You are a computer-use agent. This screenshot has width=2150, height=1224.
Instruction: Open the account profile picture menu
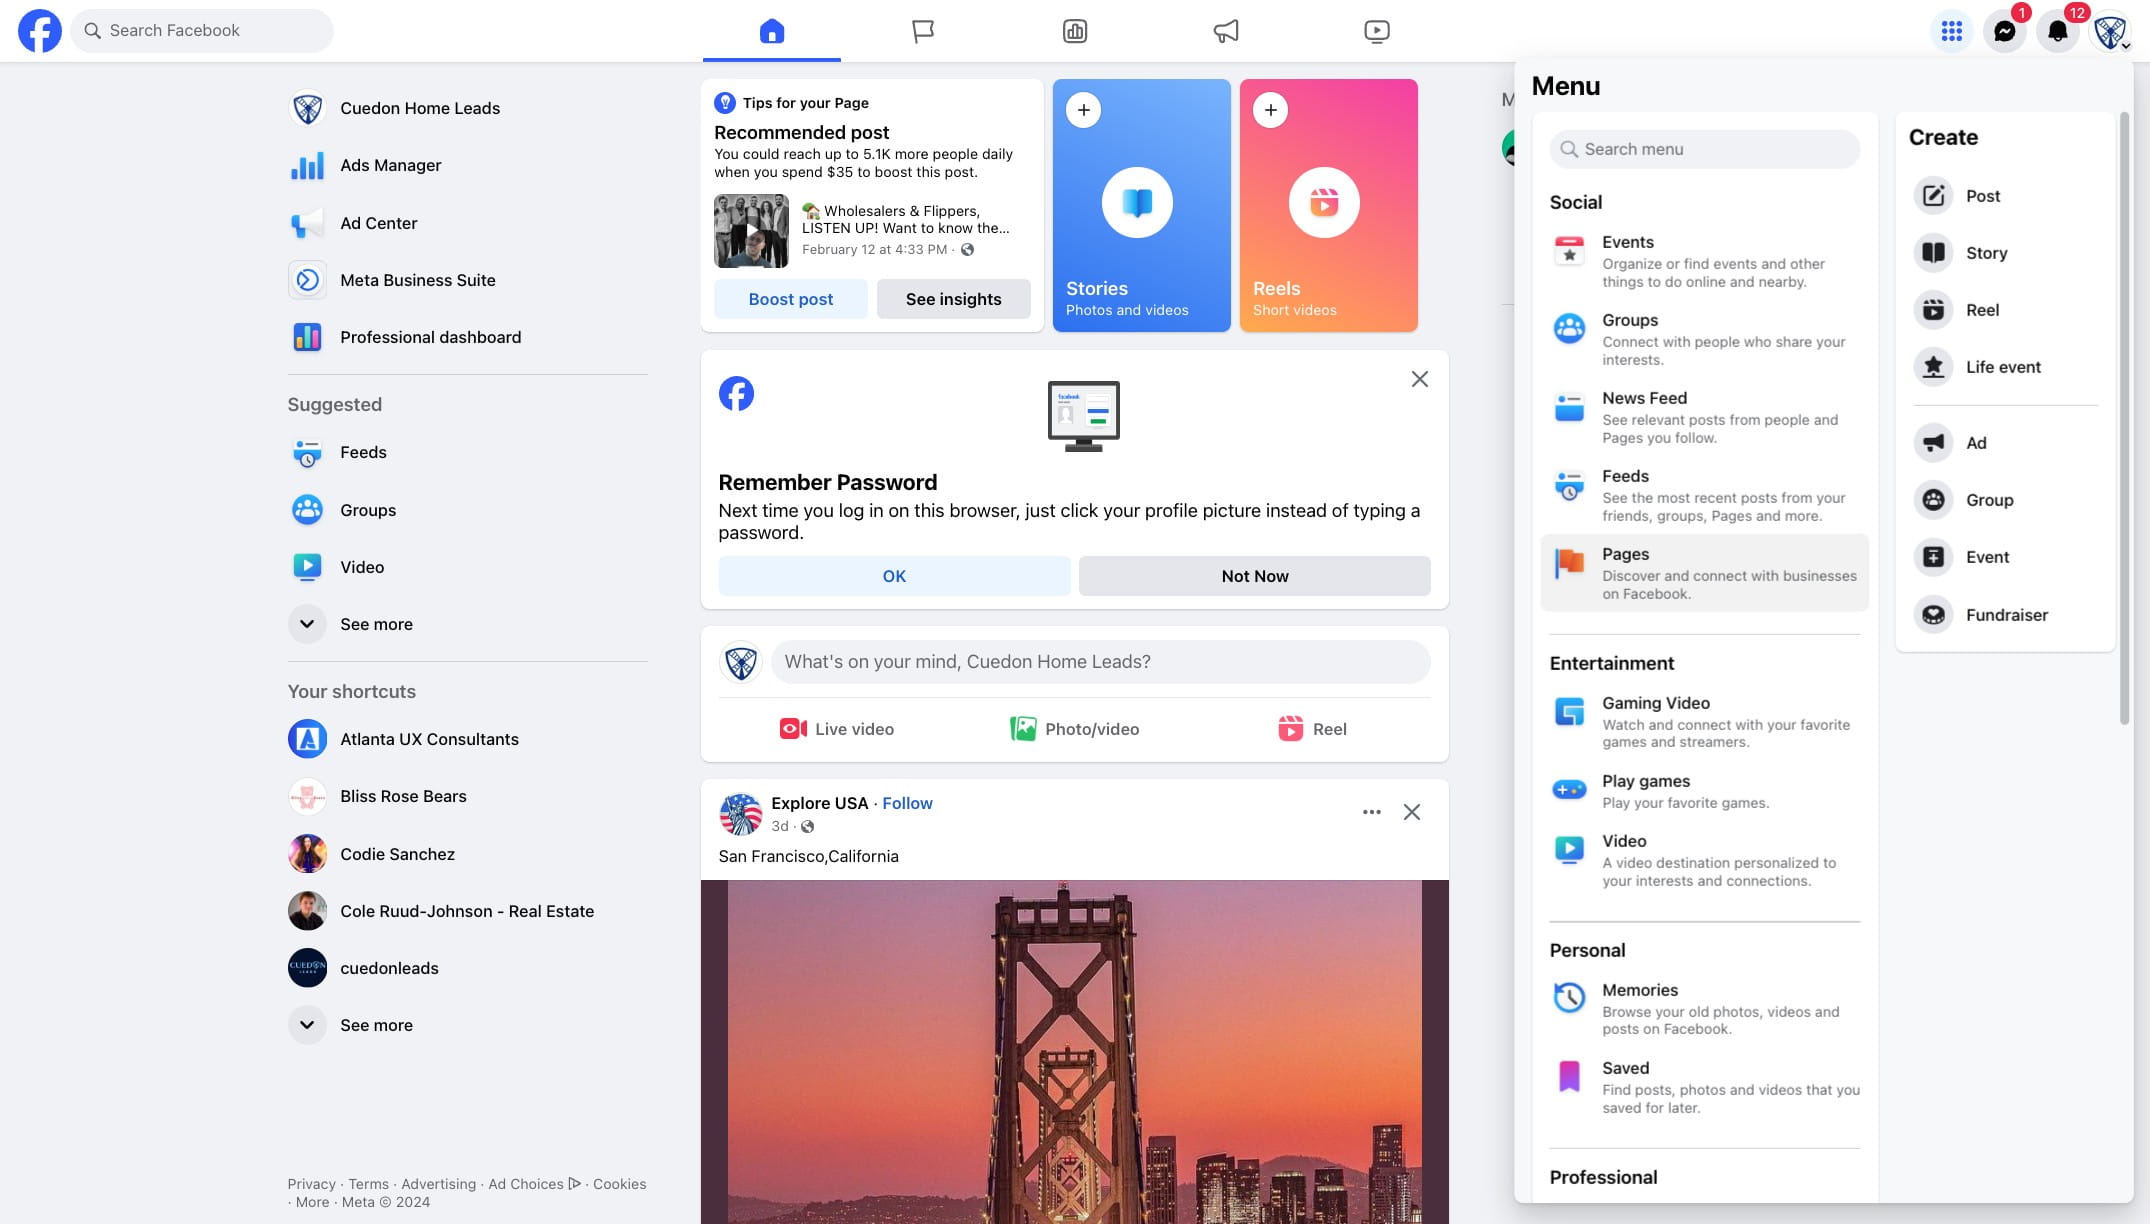point(2110,31)
